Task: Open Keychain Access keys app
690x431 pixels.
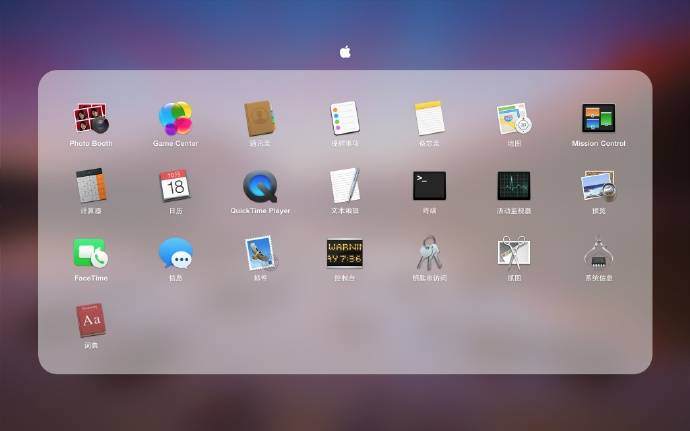Action: (x=429, y=253)
